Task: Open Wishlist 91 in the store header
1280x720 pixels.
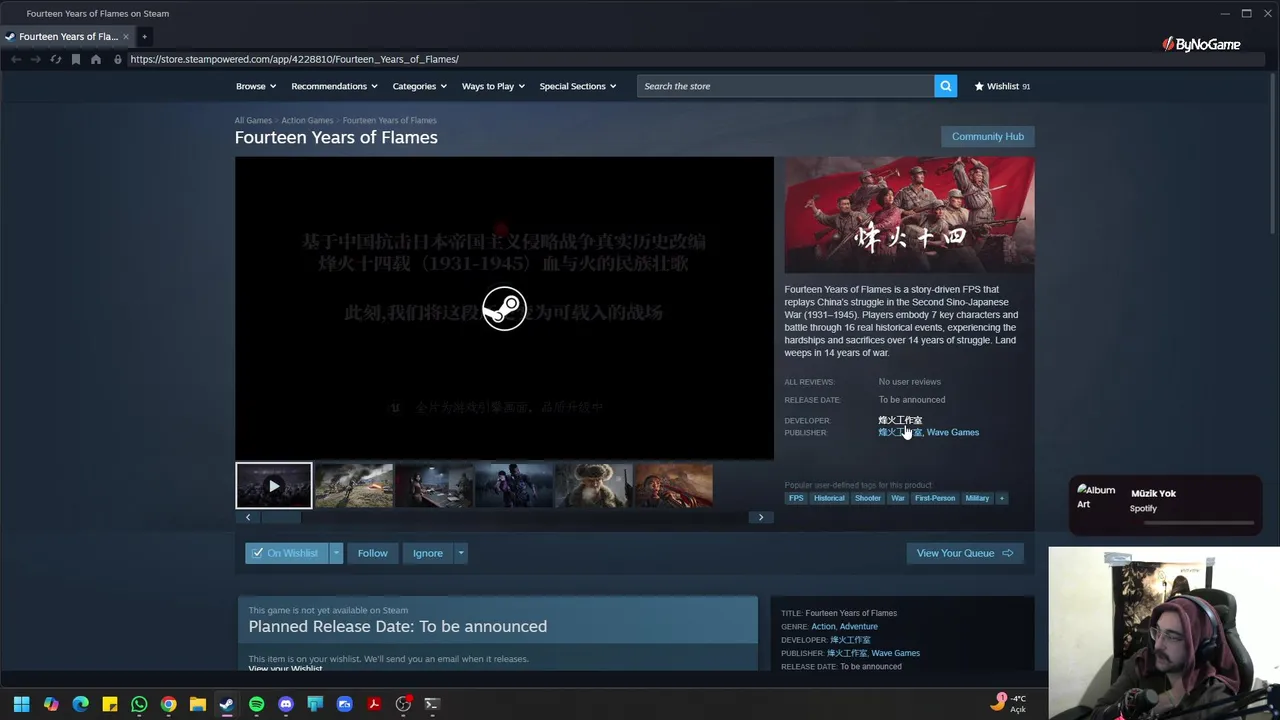Action: [1002, 86]
